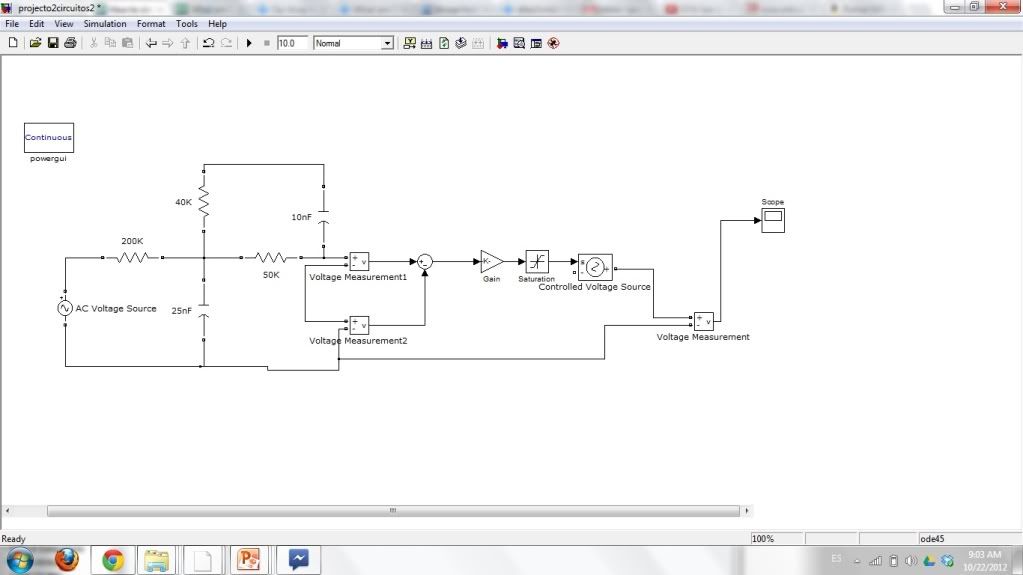The width and height of the screenshot is (1023, 575).
Task: Click the Undo arrow in the toolbar
Action: pos(208,43)
